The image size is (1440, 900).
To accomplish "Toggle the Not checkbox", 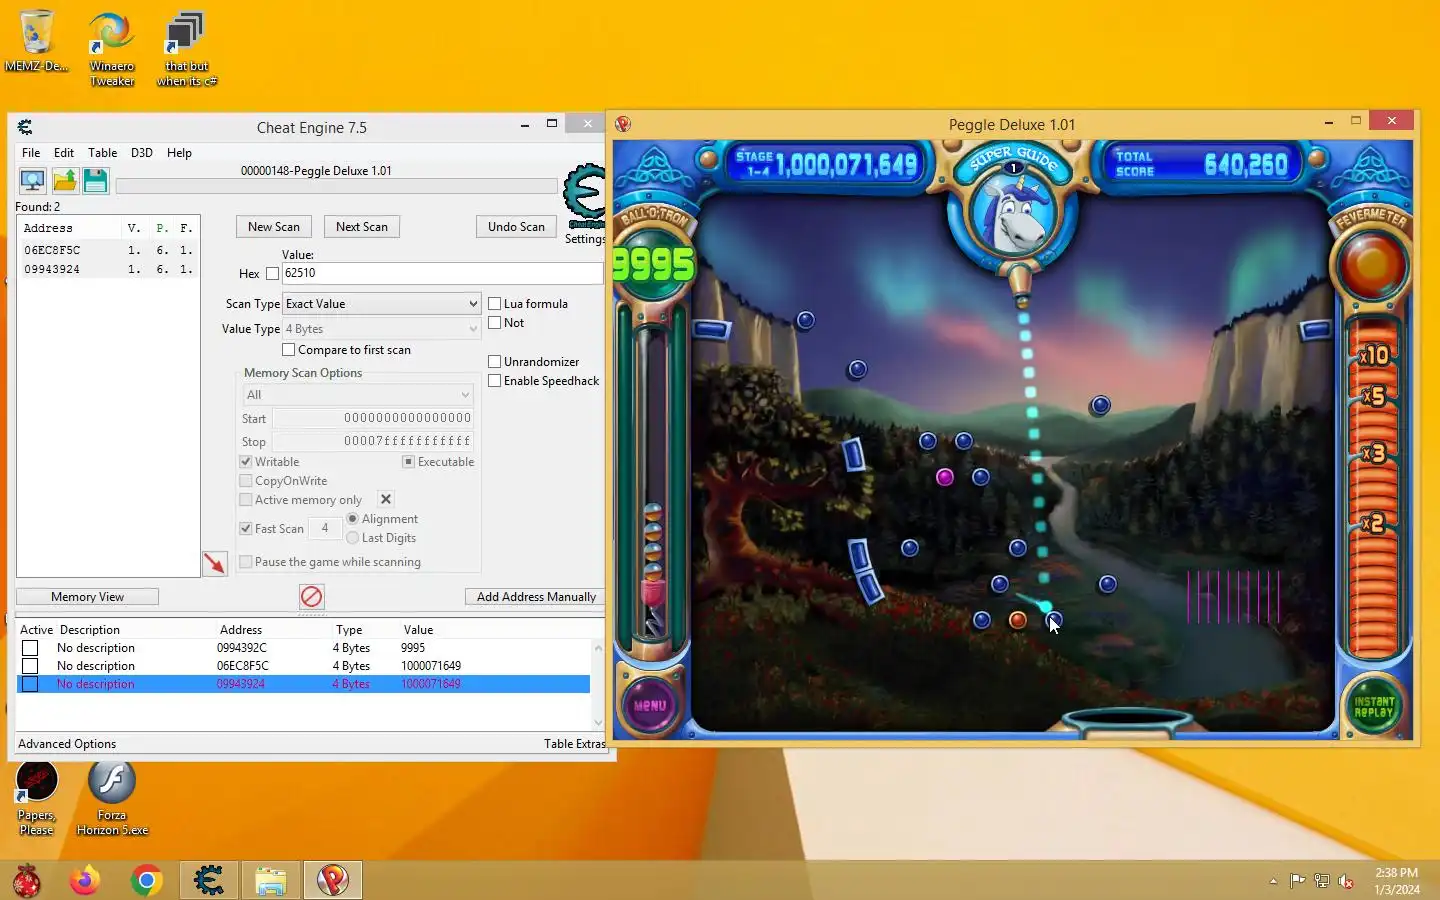I will [494, 322].
